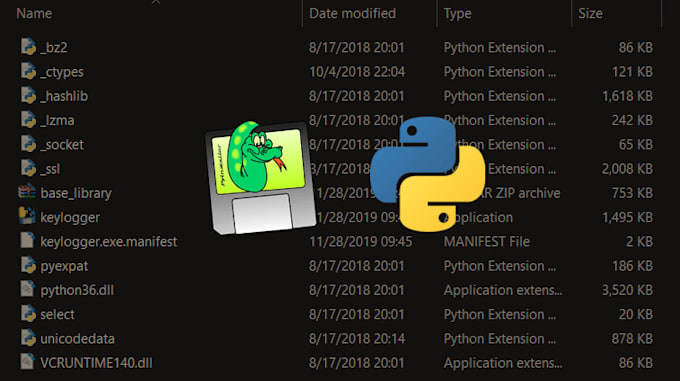The image size is (680, 381).
Task: Select the _socket file name
Action: 62,144
